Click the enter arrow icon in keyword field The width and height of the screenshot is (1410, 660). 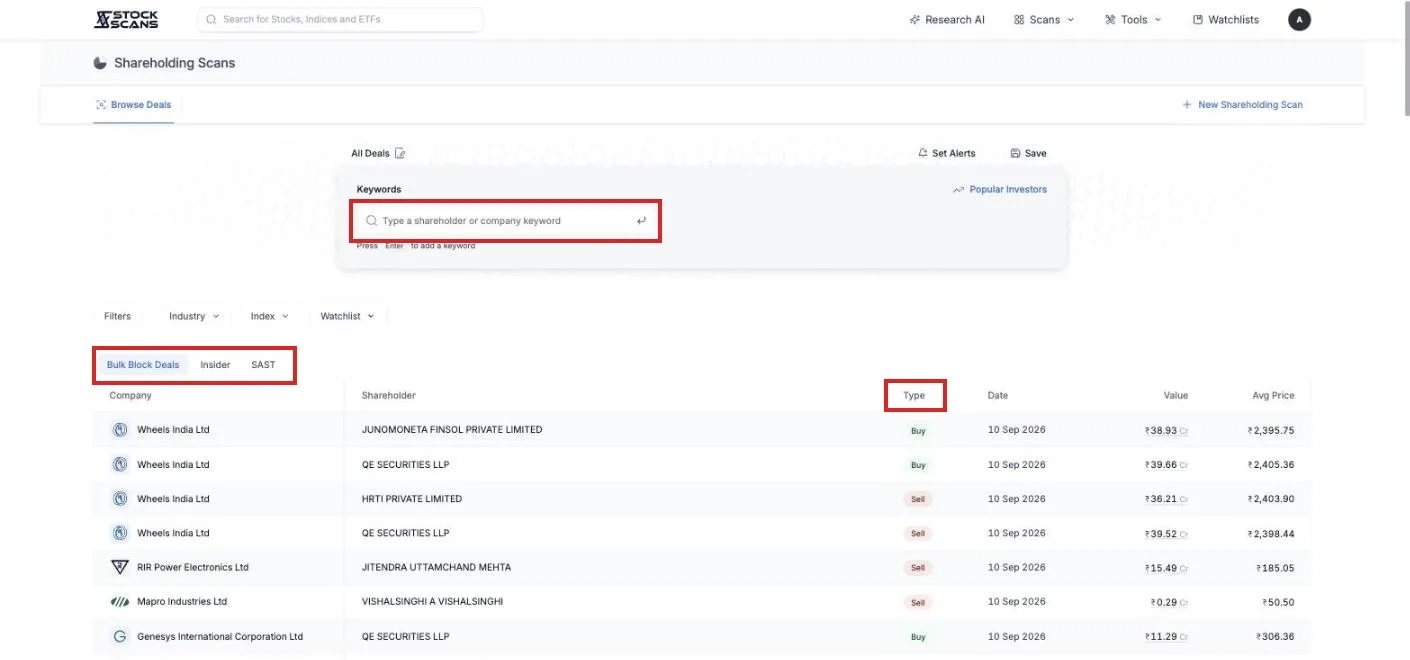click(641, 221)
